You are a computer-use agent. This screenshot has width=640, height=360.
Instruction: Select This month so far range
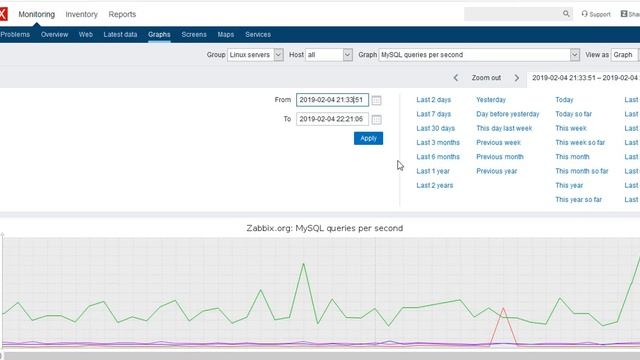pyautogui.click(x=582, y=171)
